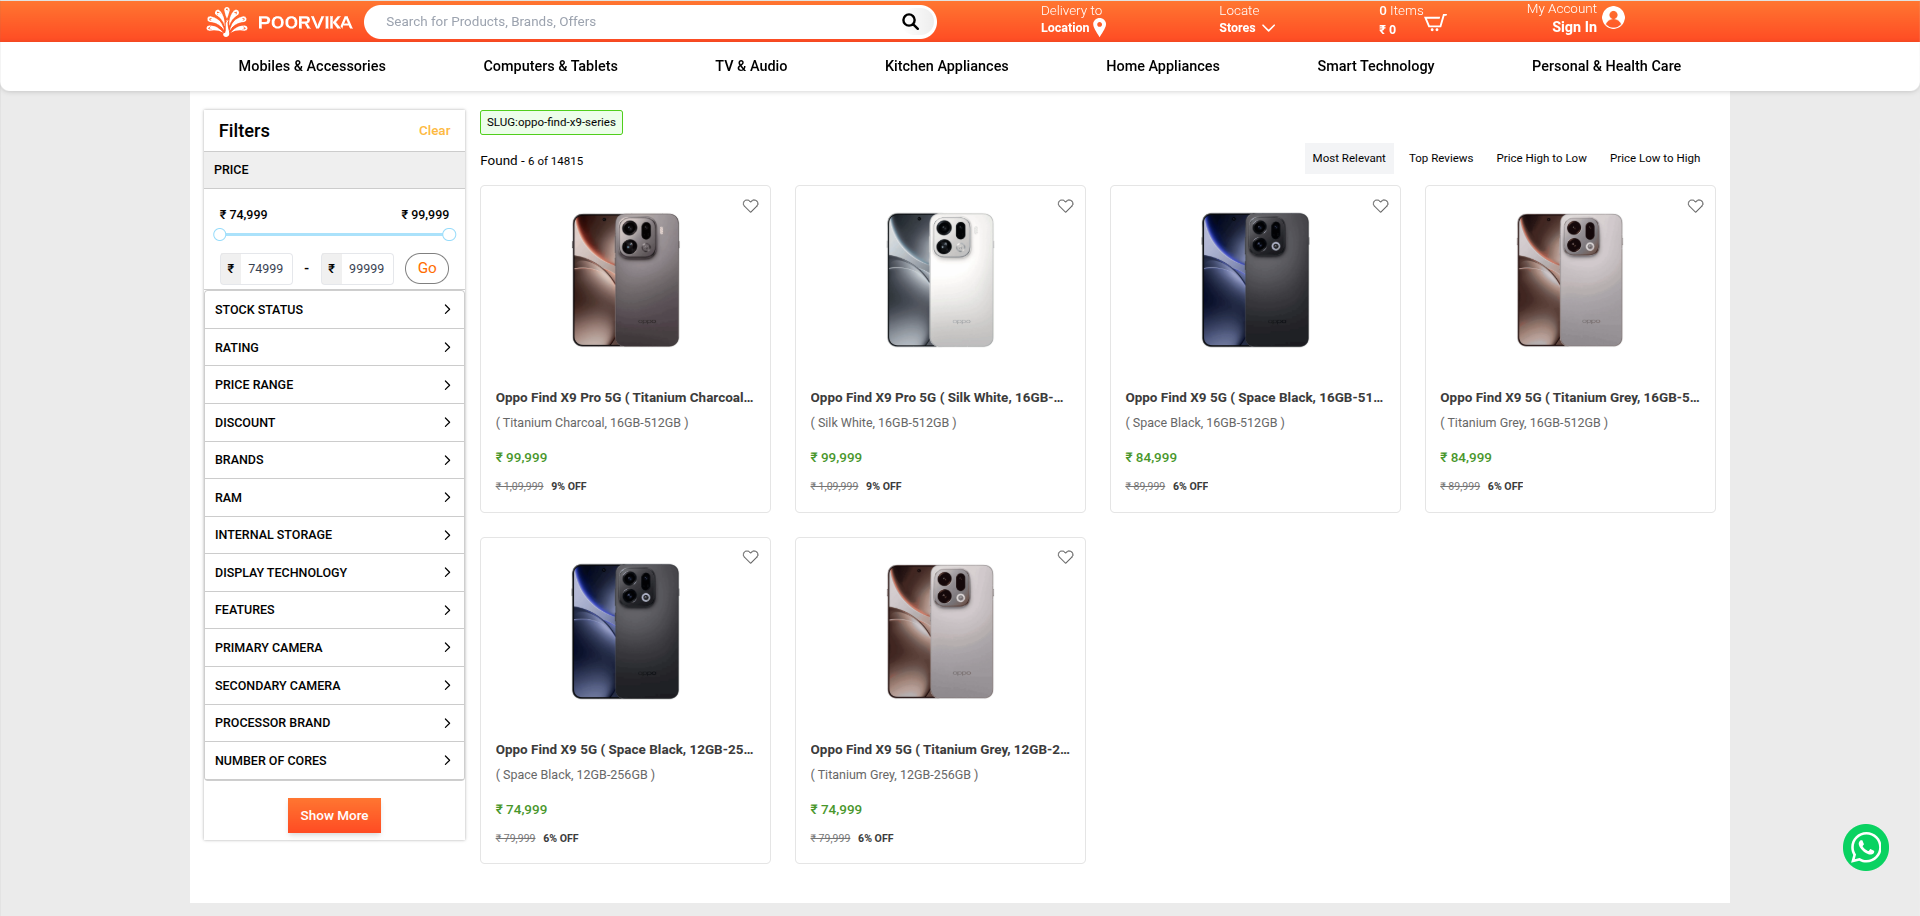
Task: Click the maximum price slider handle
Action: point(449,235)
